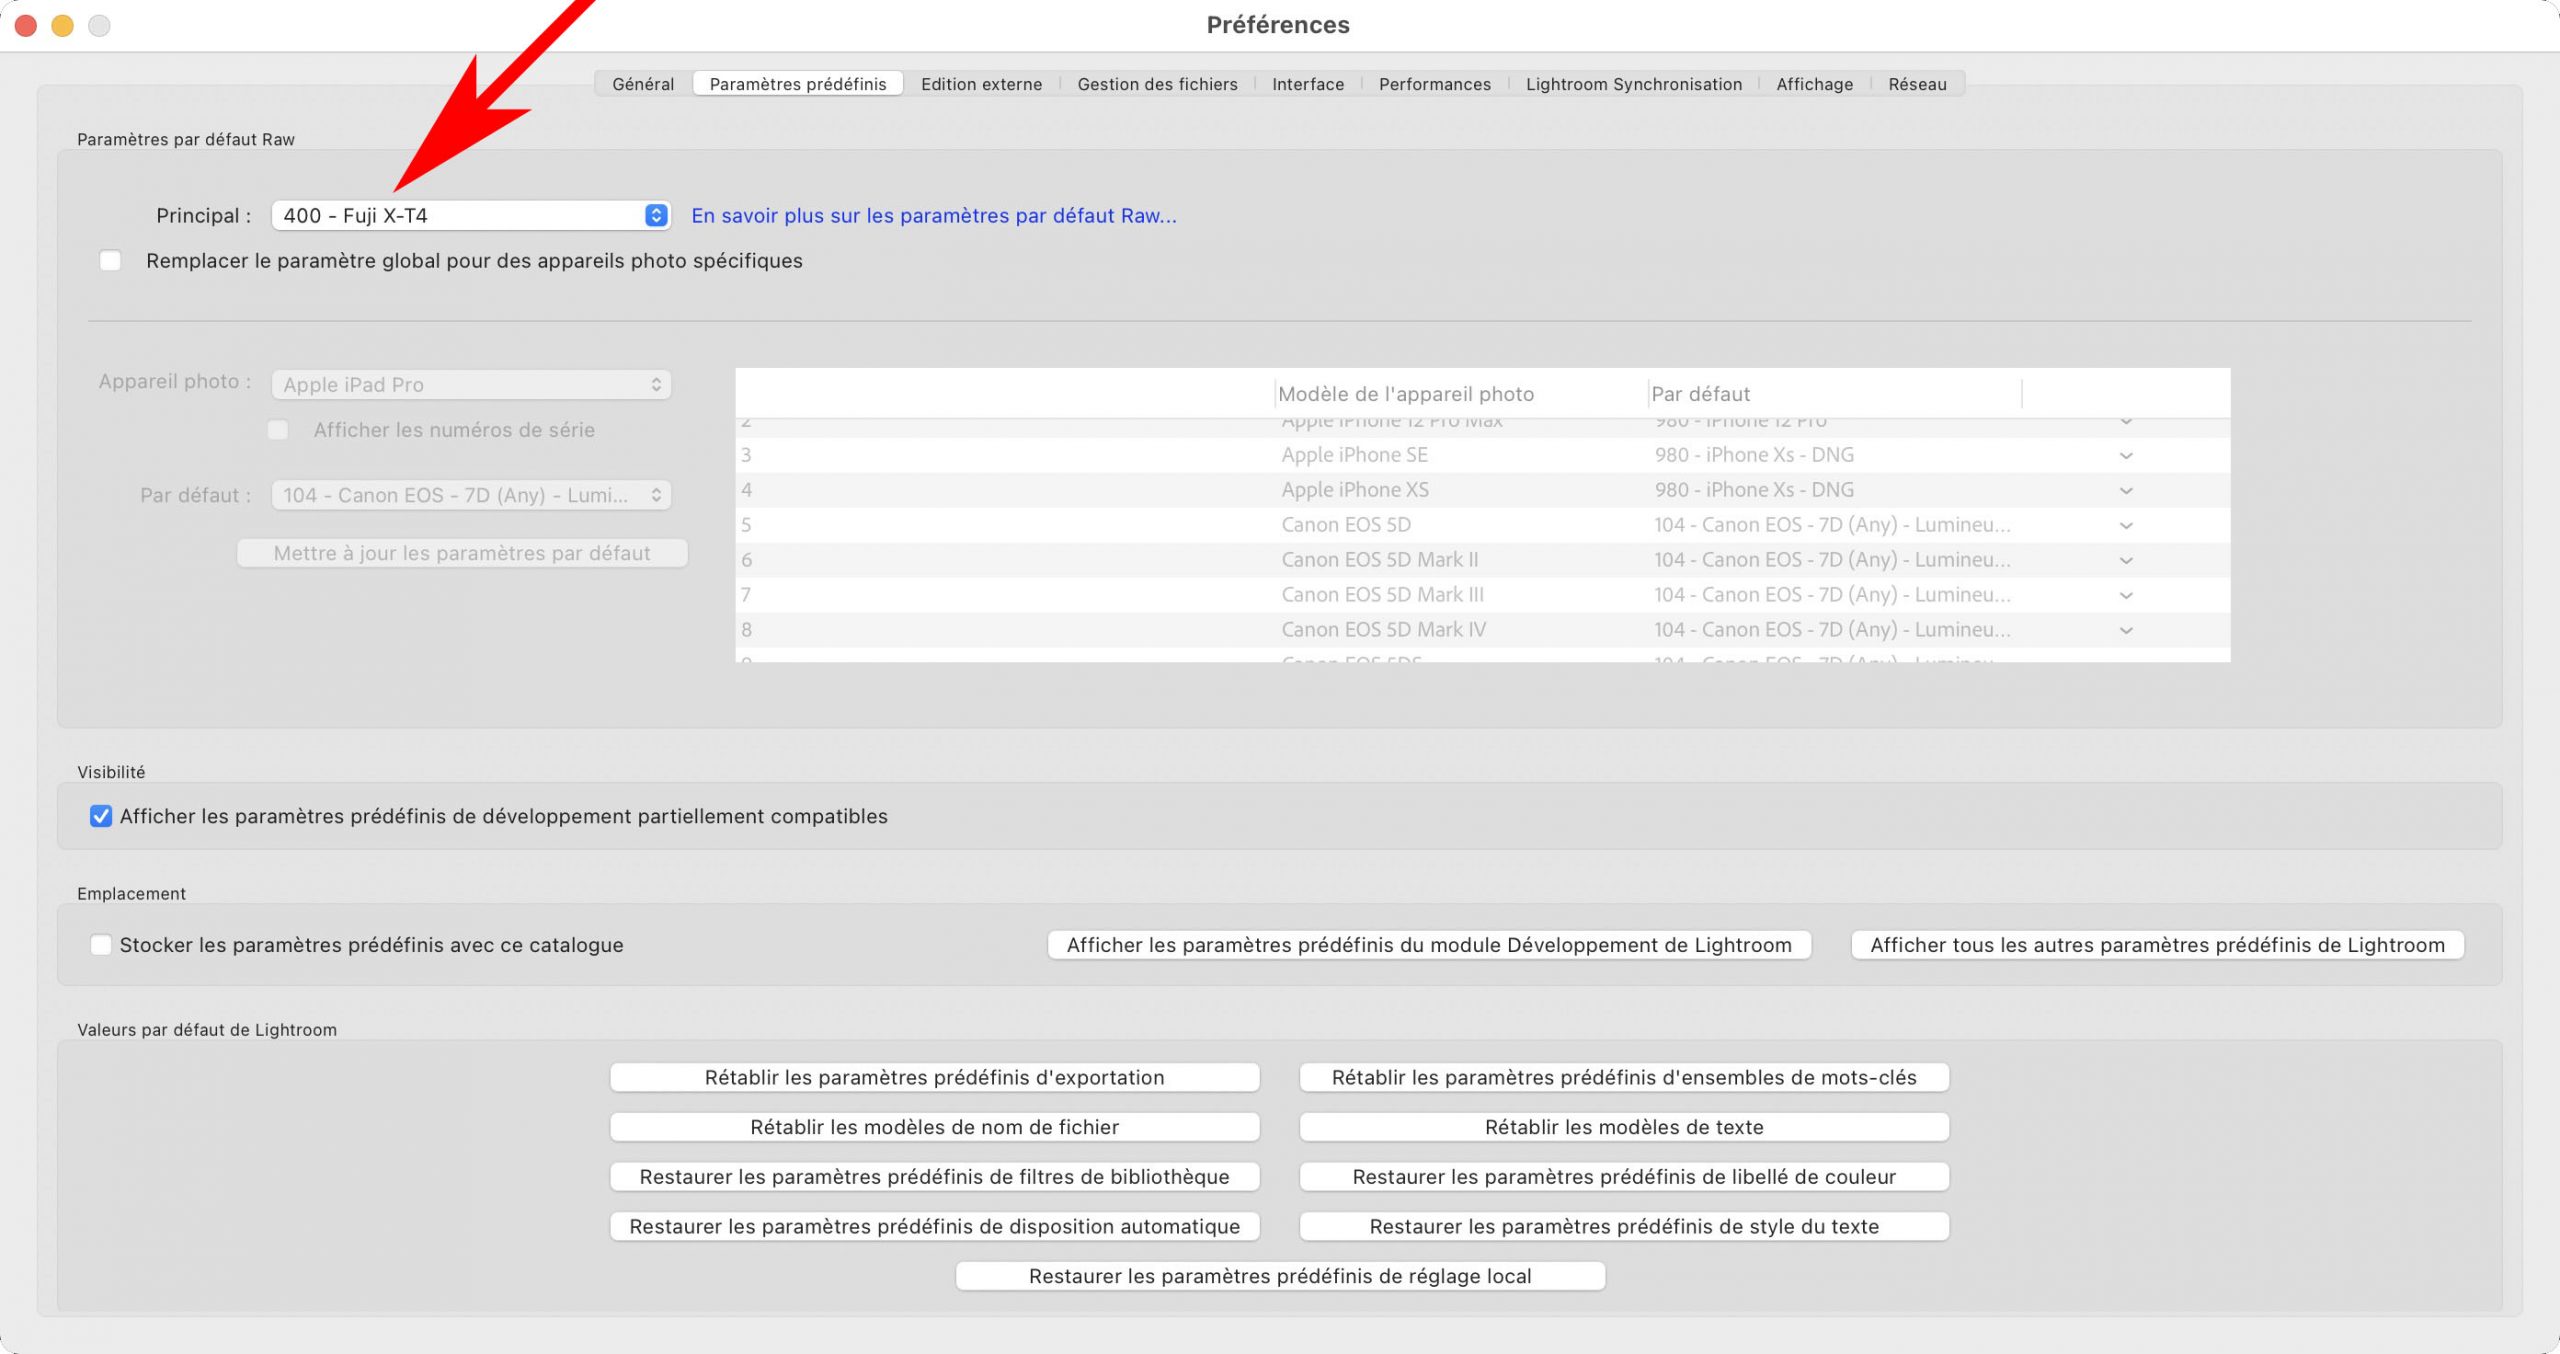
Task: Check Stocker les paramètres prédéfinis avec ce catalogue
Action: tap(101, 945)
